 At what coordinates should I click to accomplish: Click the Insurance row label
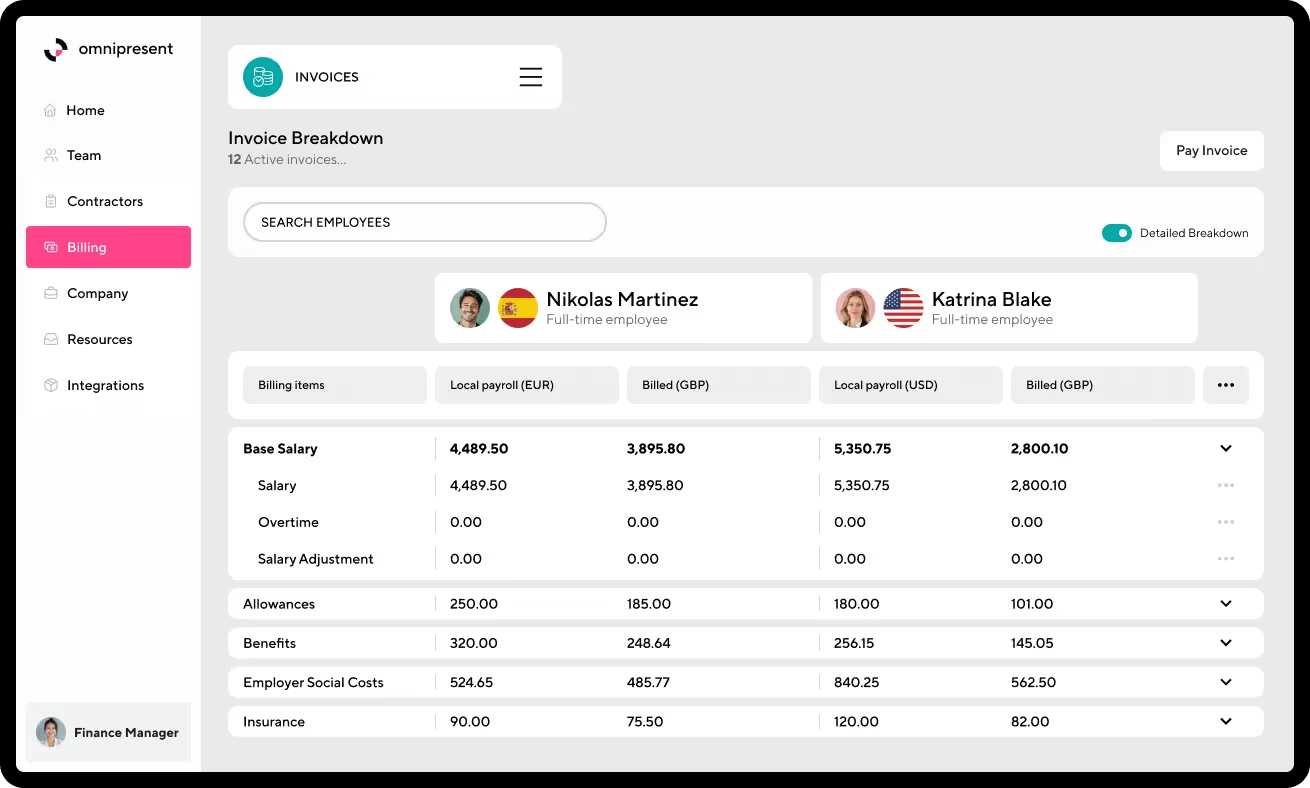tap(274, 721)
